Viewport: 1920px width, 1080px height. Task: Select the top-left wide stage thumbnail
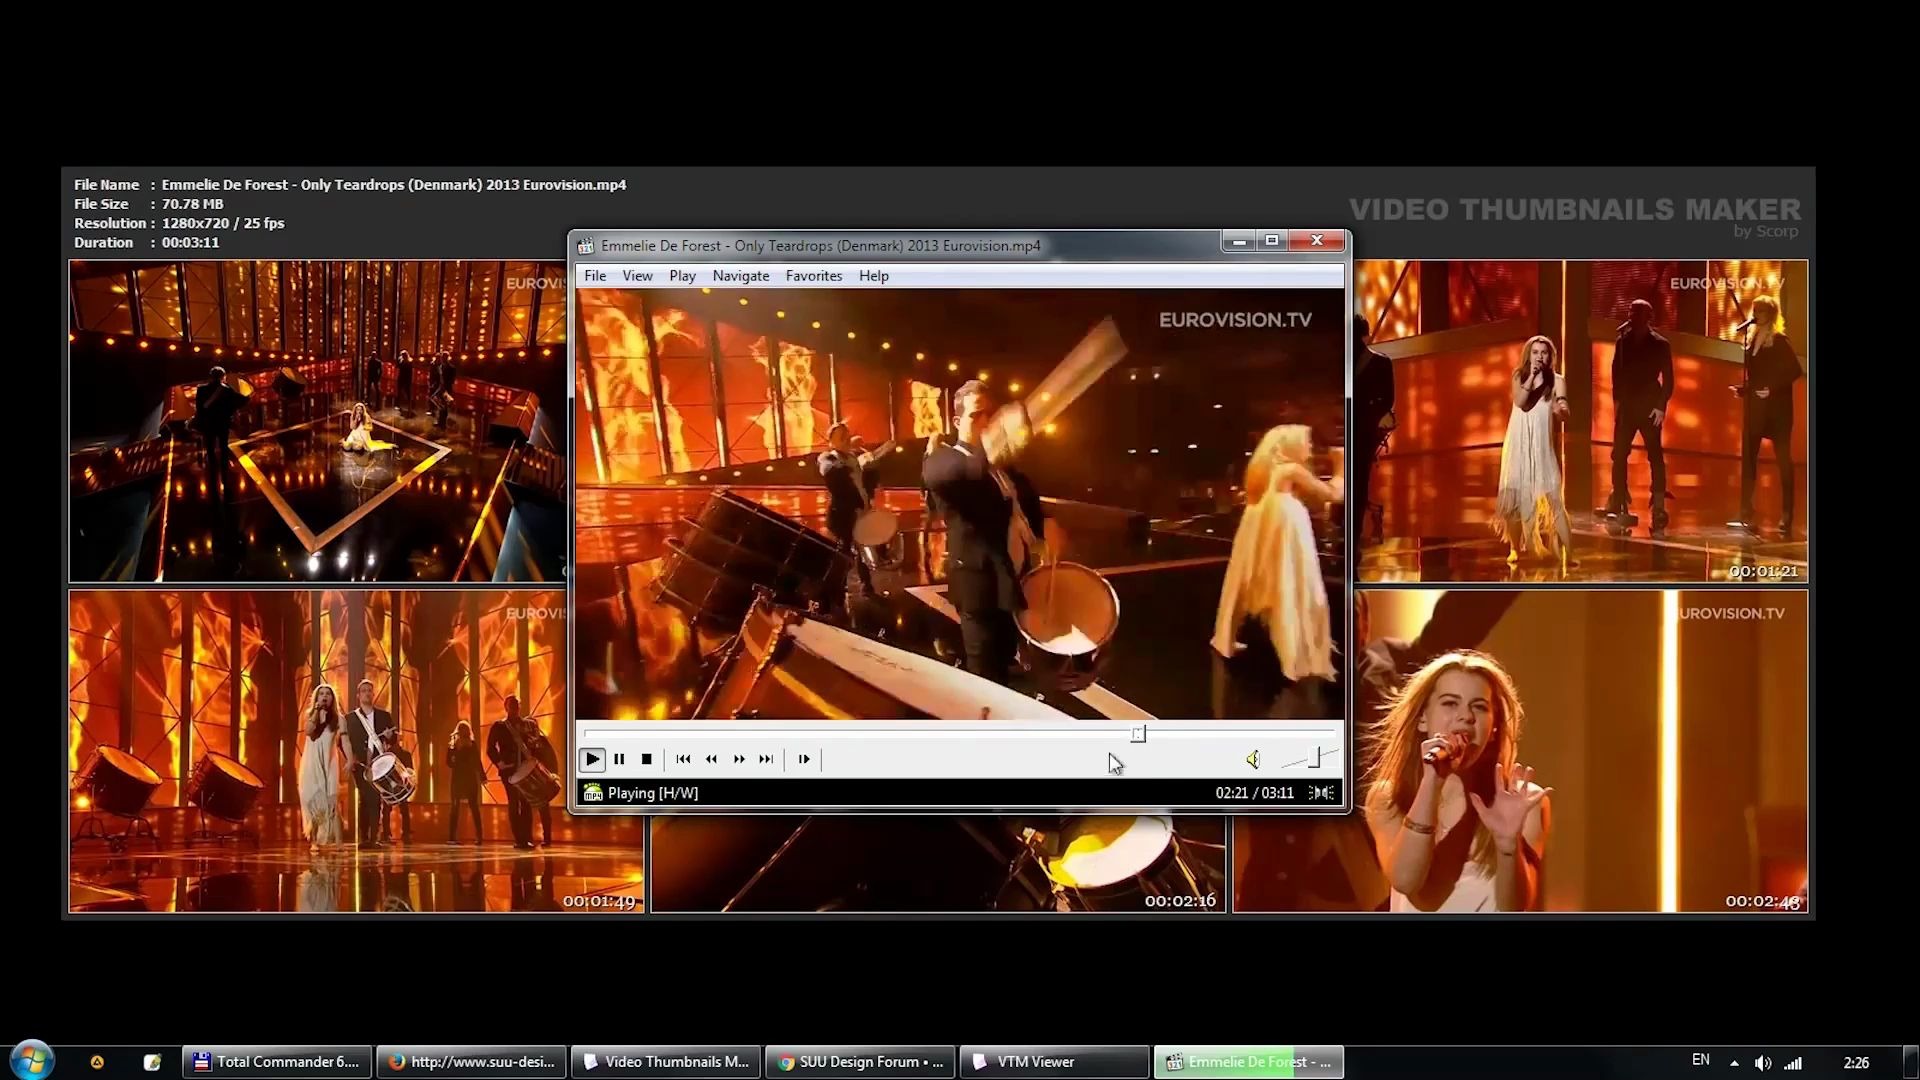[x=318, y=421]
